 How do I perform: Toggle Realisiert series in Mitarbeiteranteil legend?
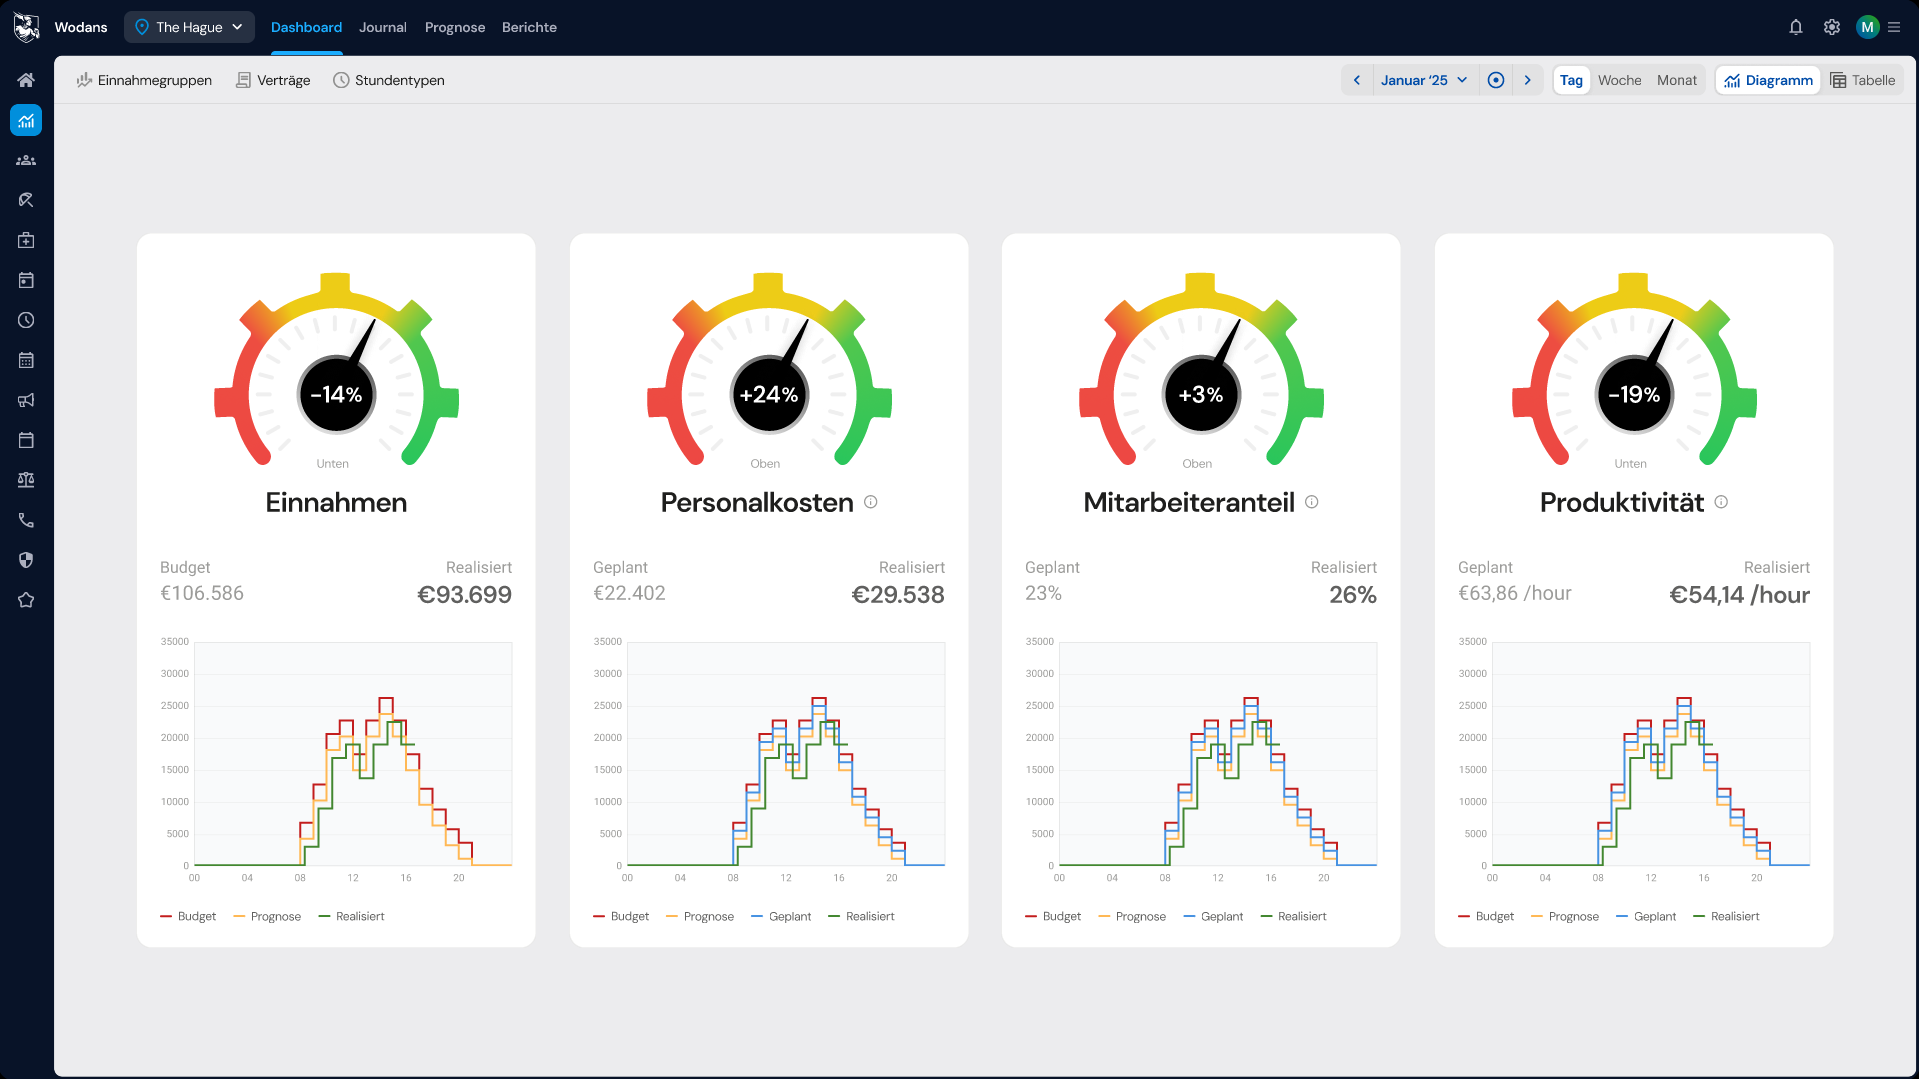(1293, 916)
